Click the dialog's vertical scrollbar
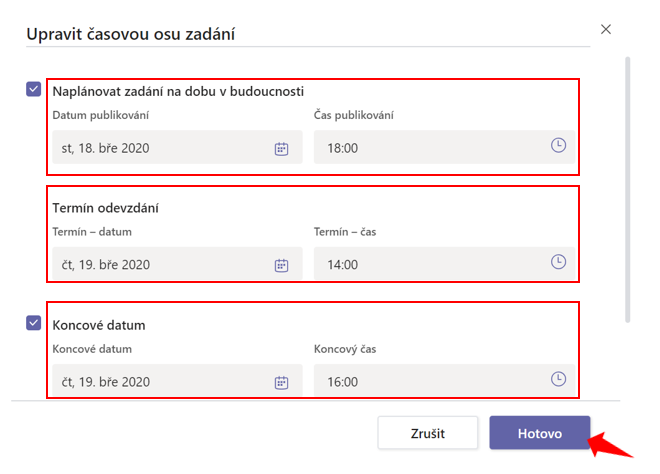 [x=628, y=189]
